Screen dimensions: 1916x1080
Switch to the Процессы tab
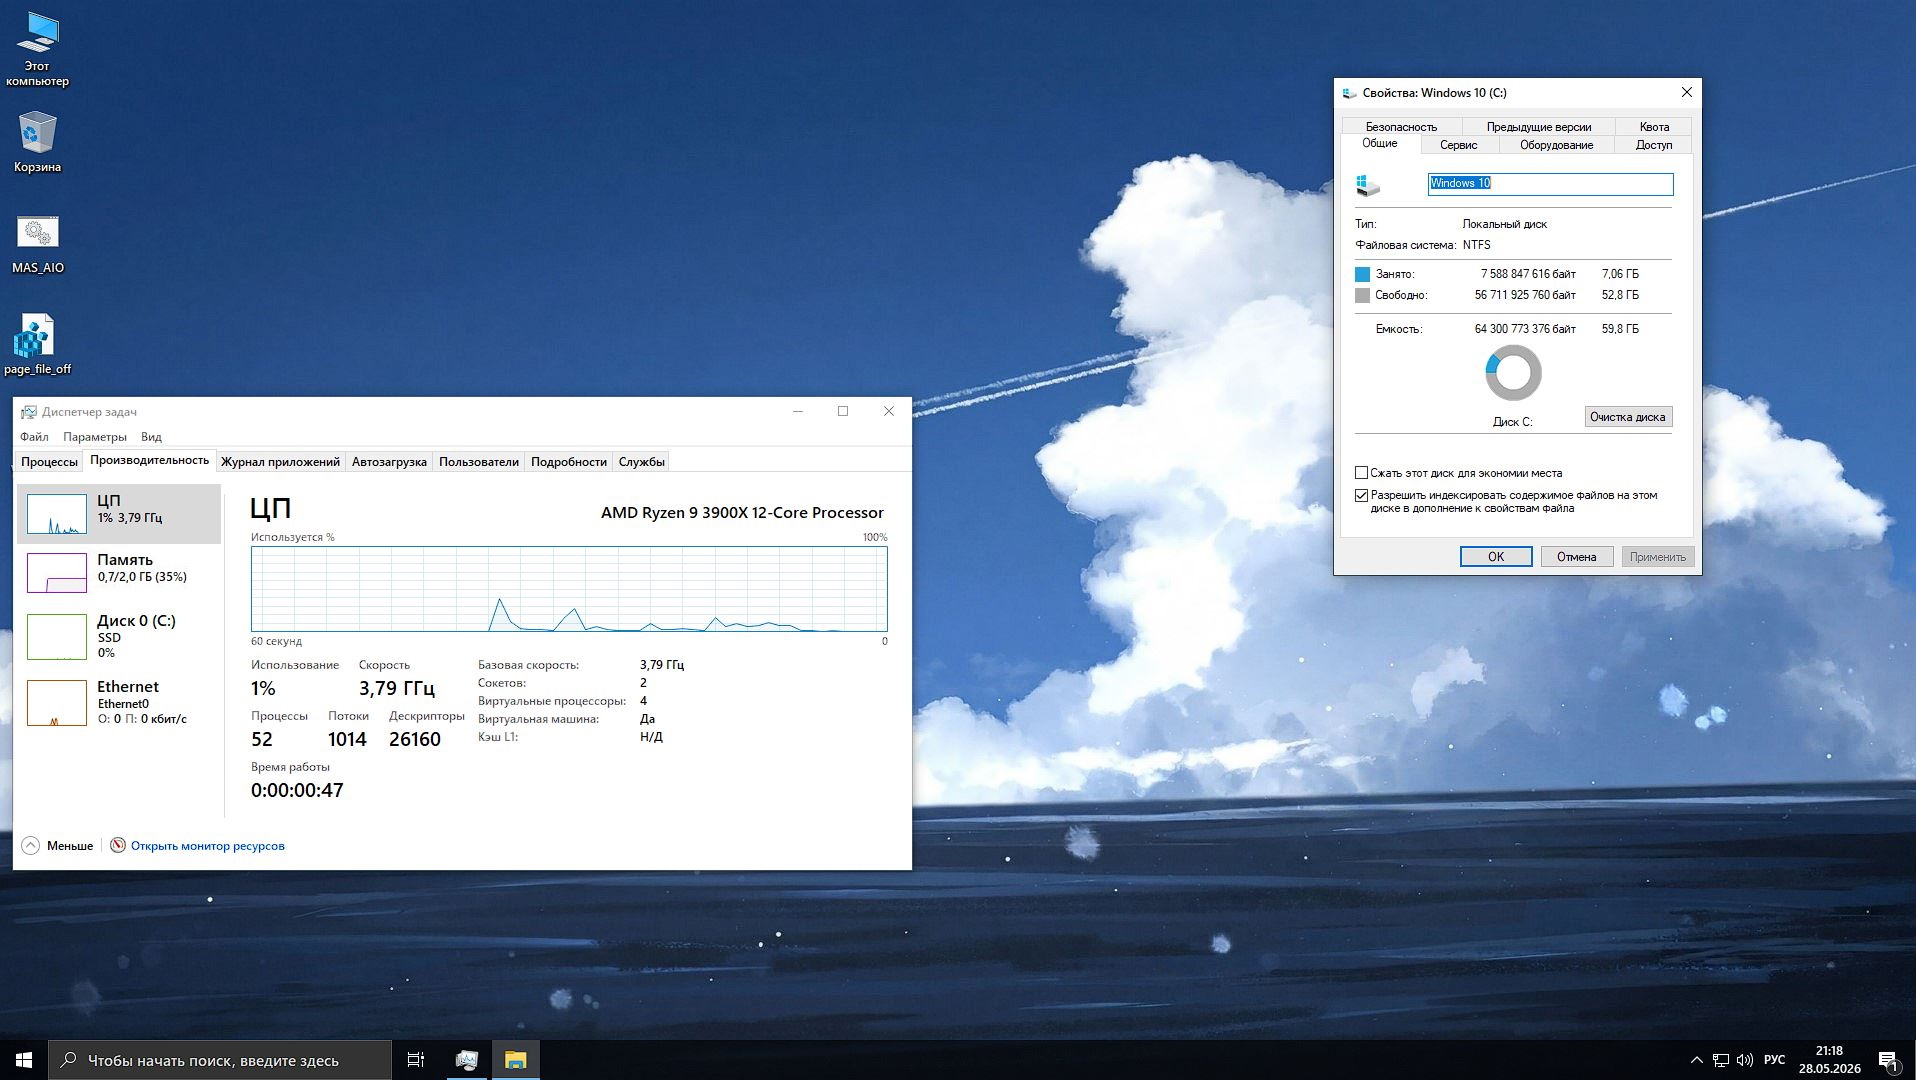click(49, 461)
